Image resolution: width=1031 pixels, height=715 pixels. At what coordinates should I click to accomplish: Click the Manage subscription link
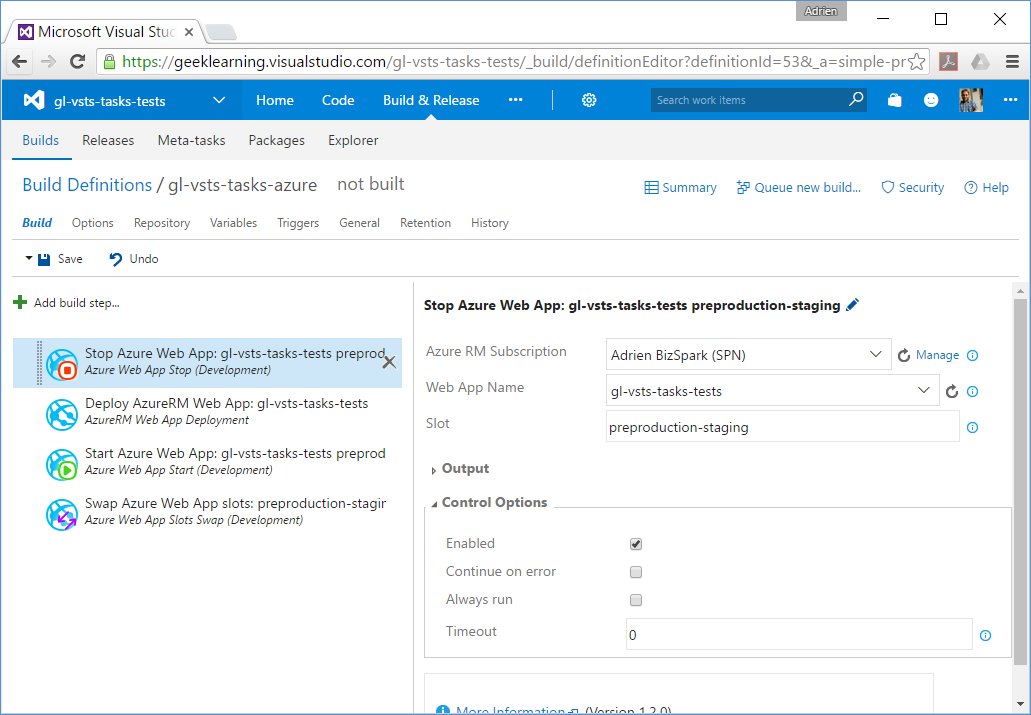coord(937,355)
